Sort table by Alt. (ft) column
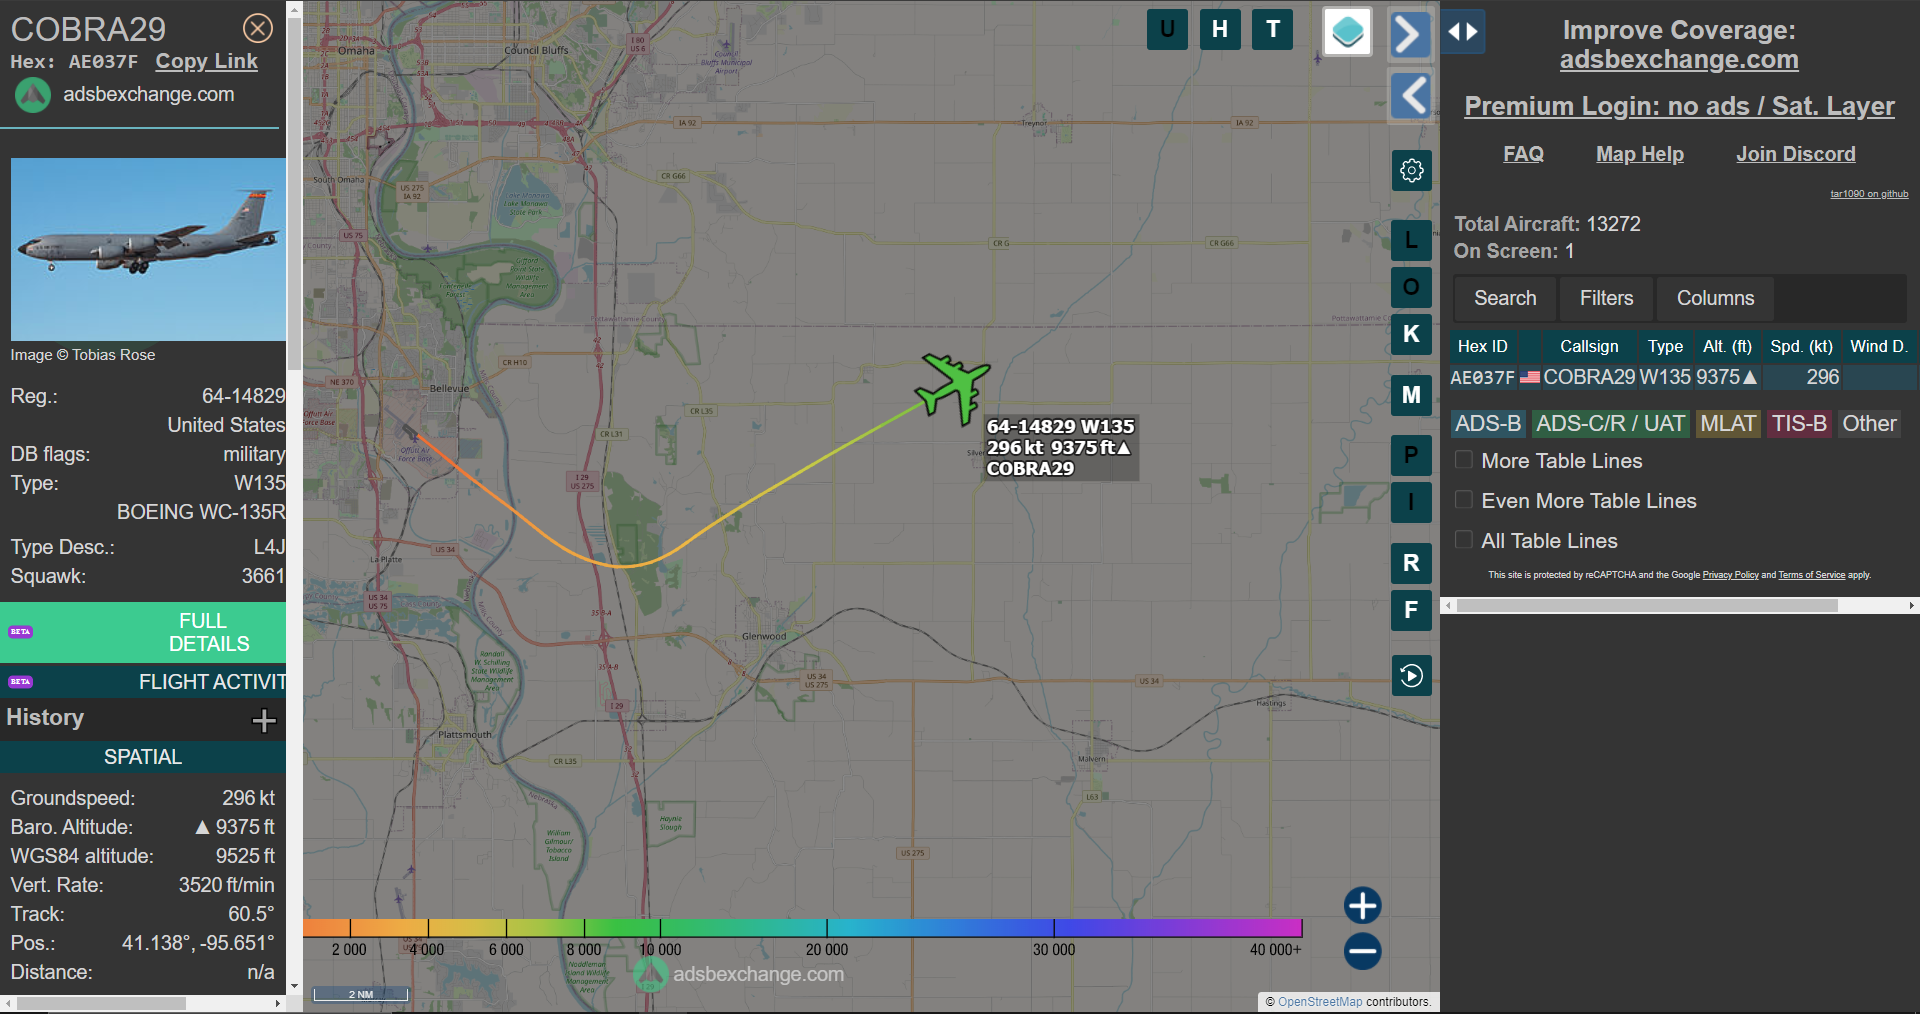Screen dimensions: 1920x1014 pyautogui.click(x=1727, y=346)
